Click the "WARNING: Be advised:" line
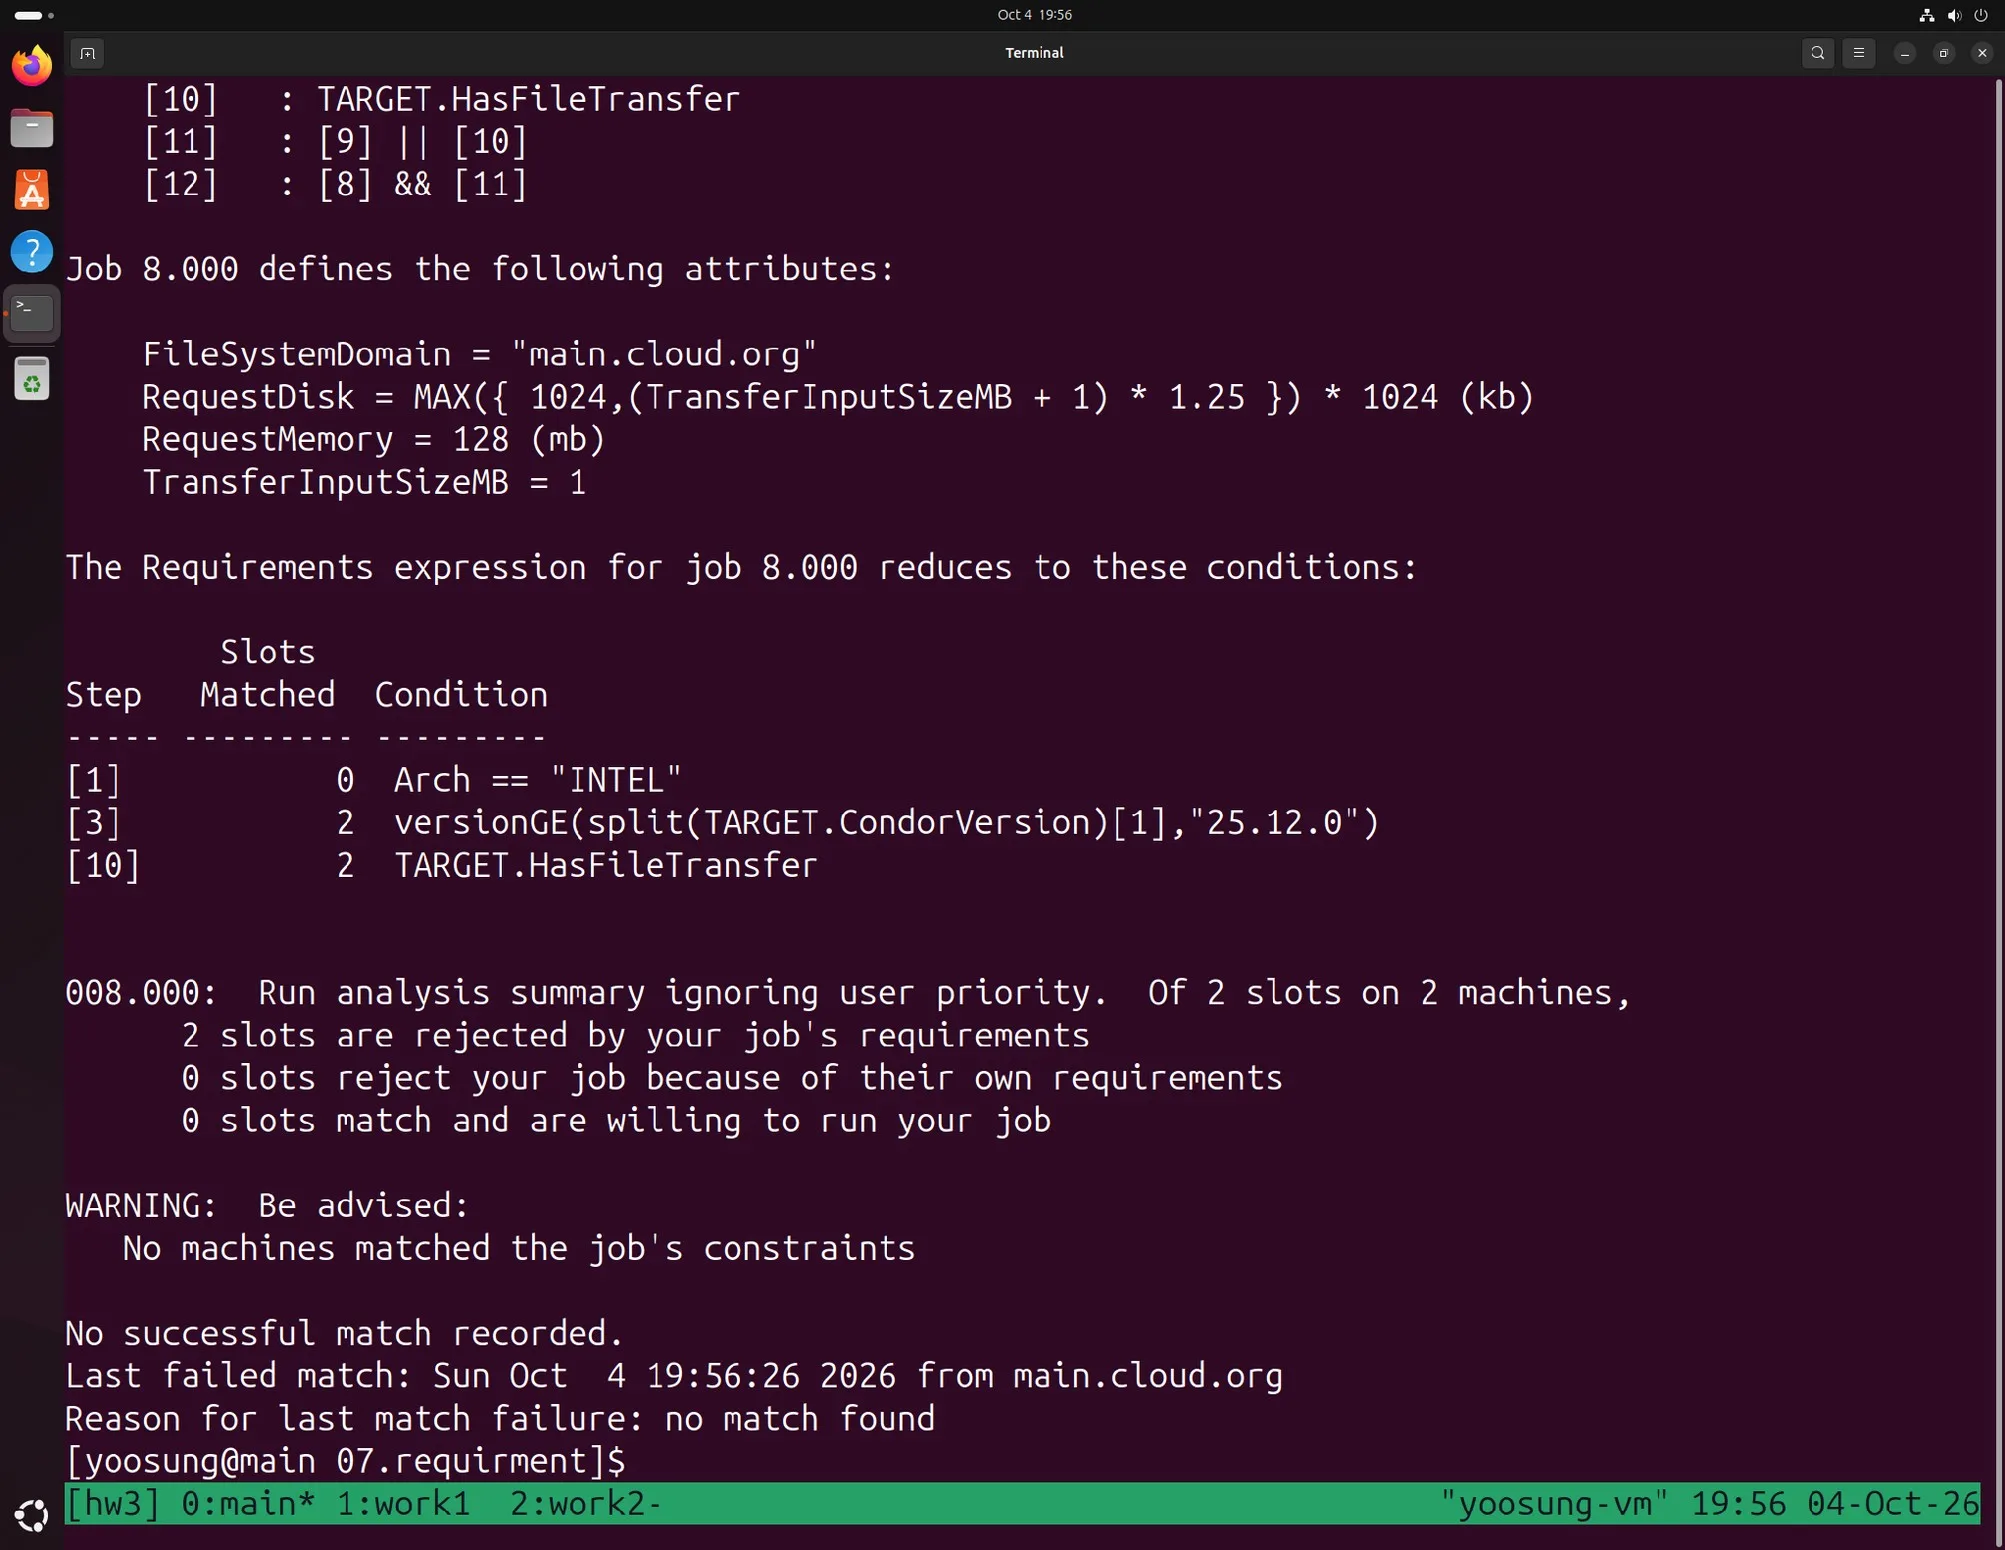Image resolution: width=2005 pixels, height=1550 pixels. point(267,1206)
